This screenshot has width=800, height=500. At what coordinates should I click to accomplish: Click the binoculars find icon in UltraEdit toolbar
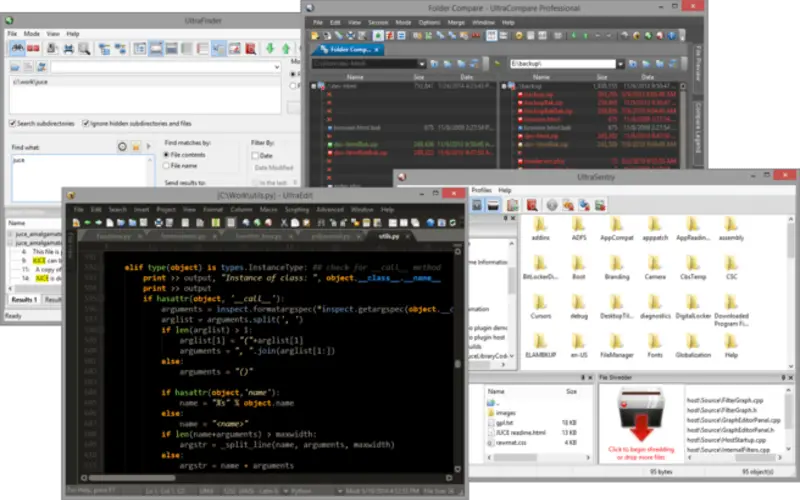(x=321, y=222)
